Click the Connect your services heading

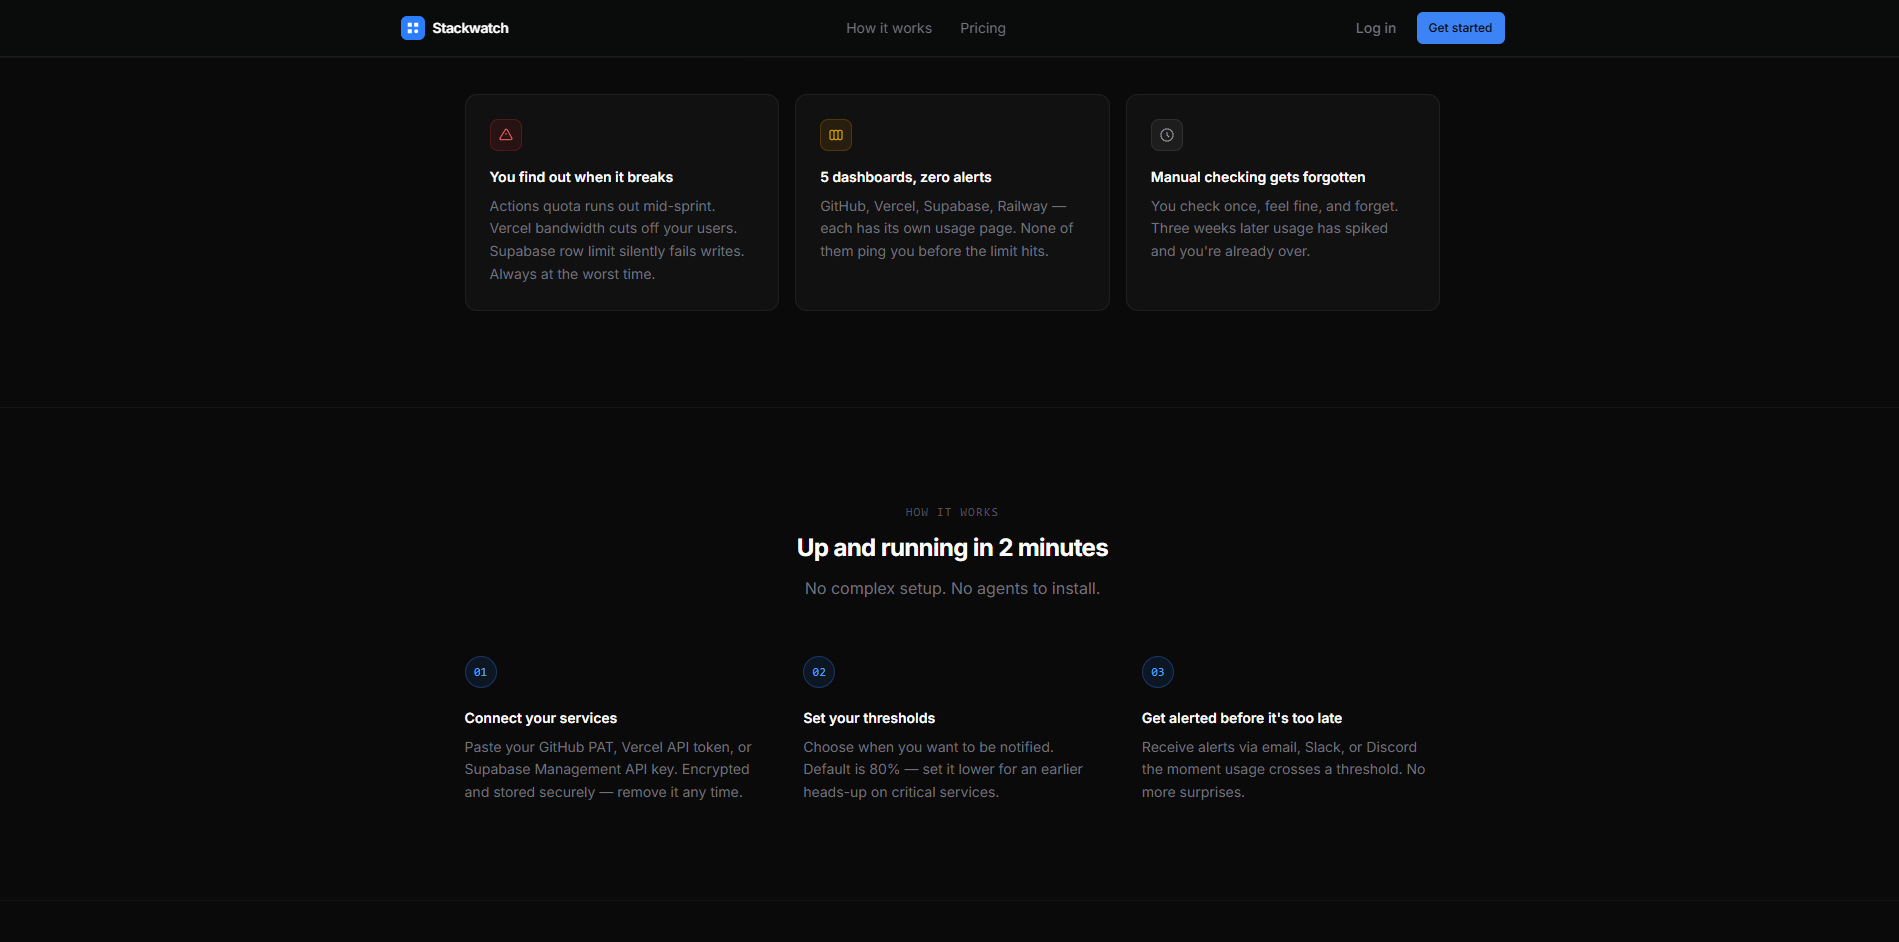coord(540,717)
